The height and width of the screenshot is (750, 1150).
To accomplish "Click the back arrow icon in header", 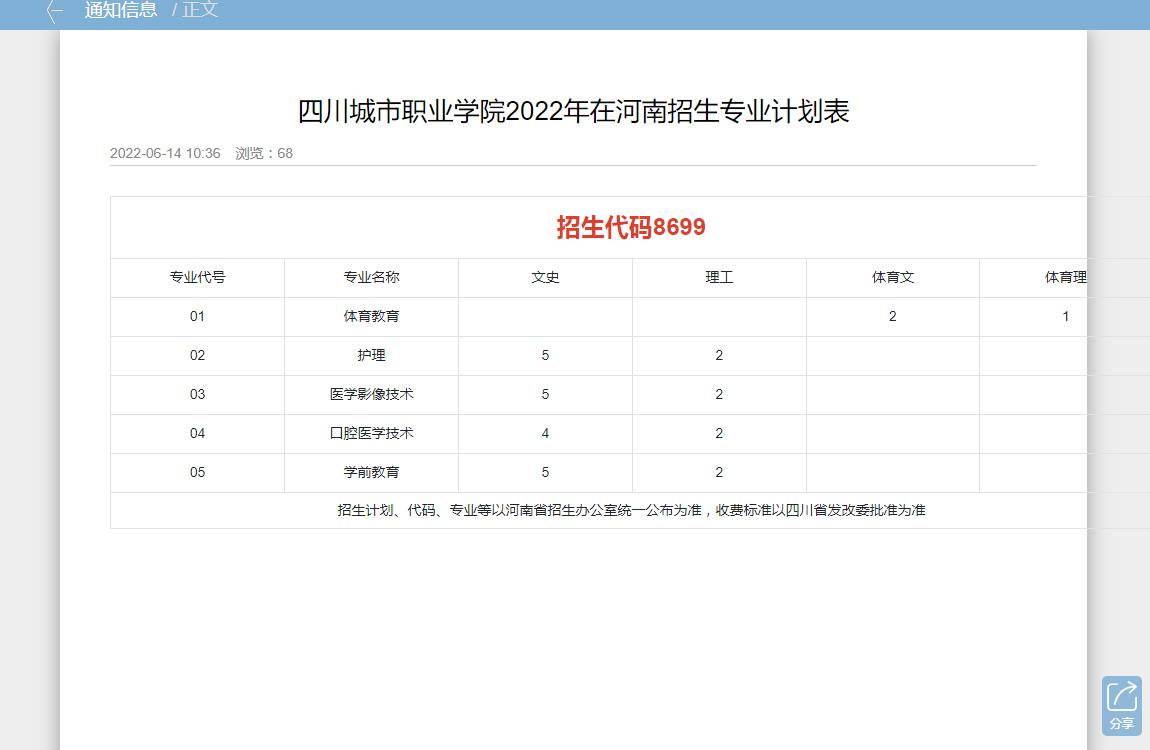I will (54, 10).
